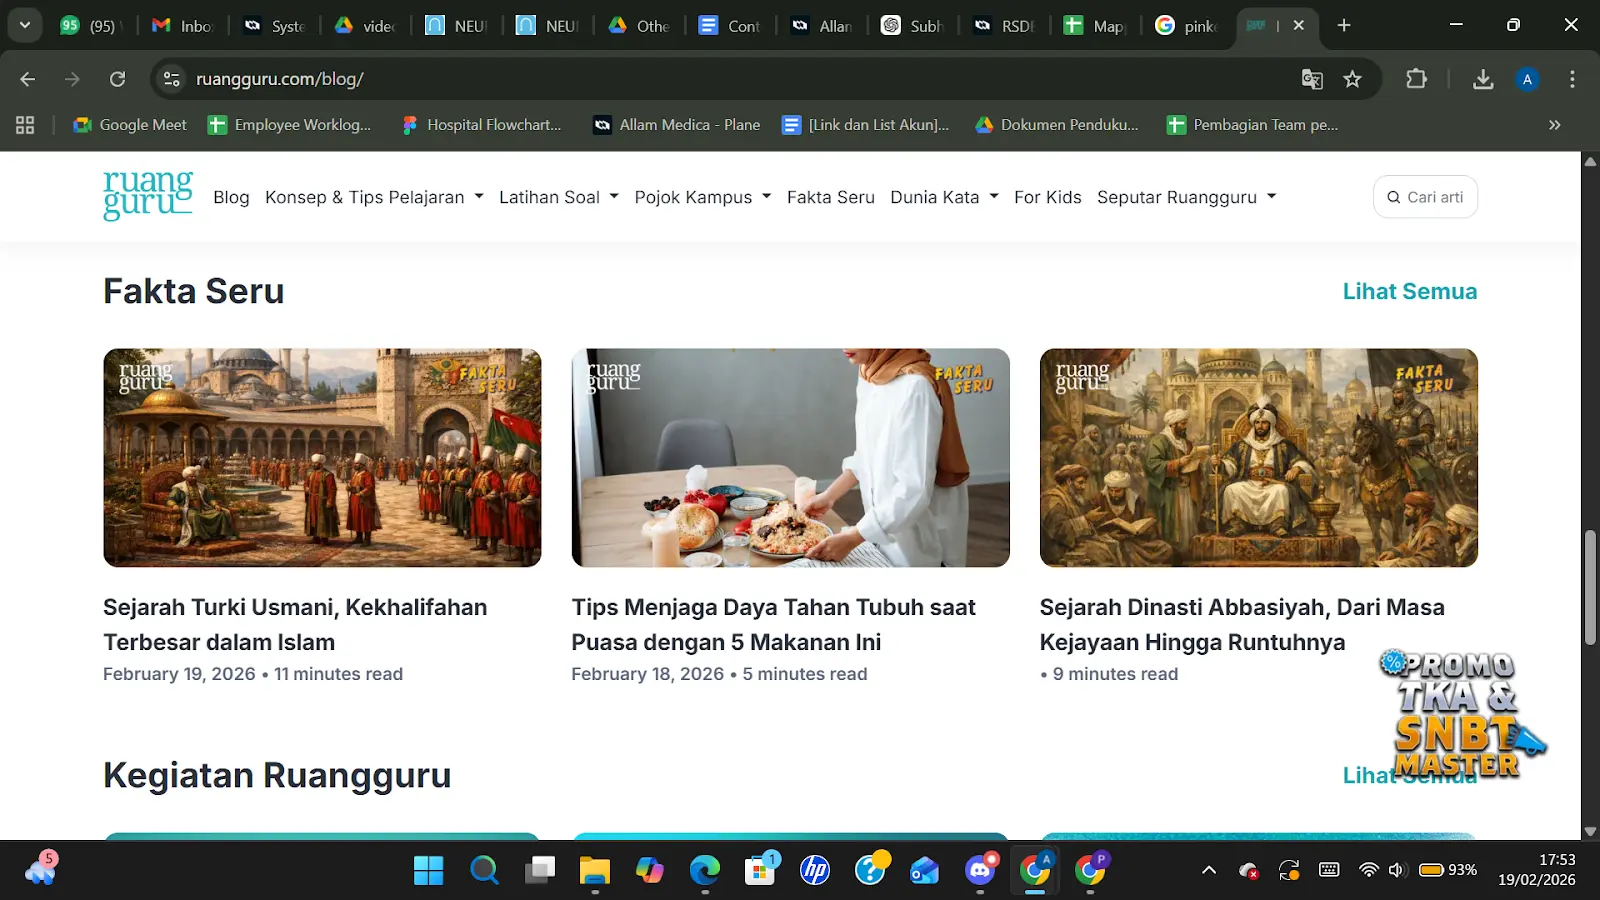
Task: Open Microsoft Store from taskbar
Action: click(761, 870)
